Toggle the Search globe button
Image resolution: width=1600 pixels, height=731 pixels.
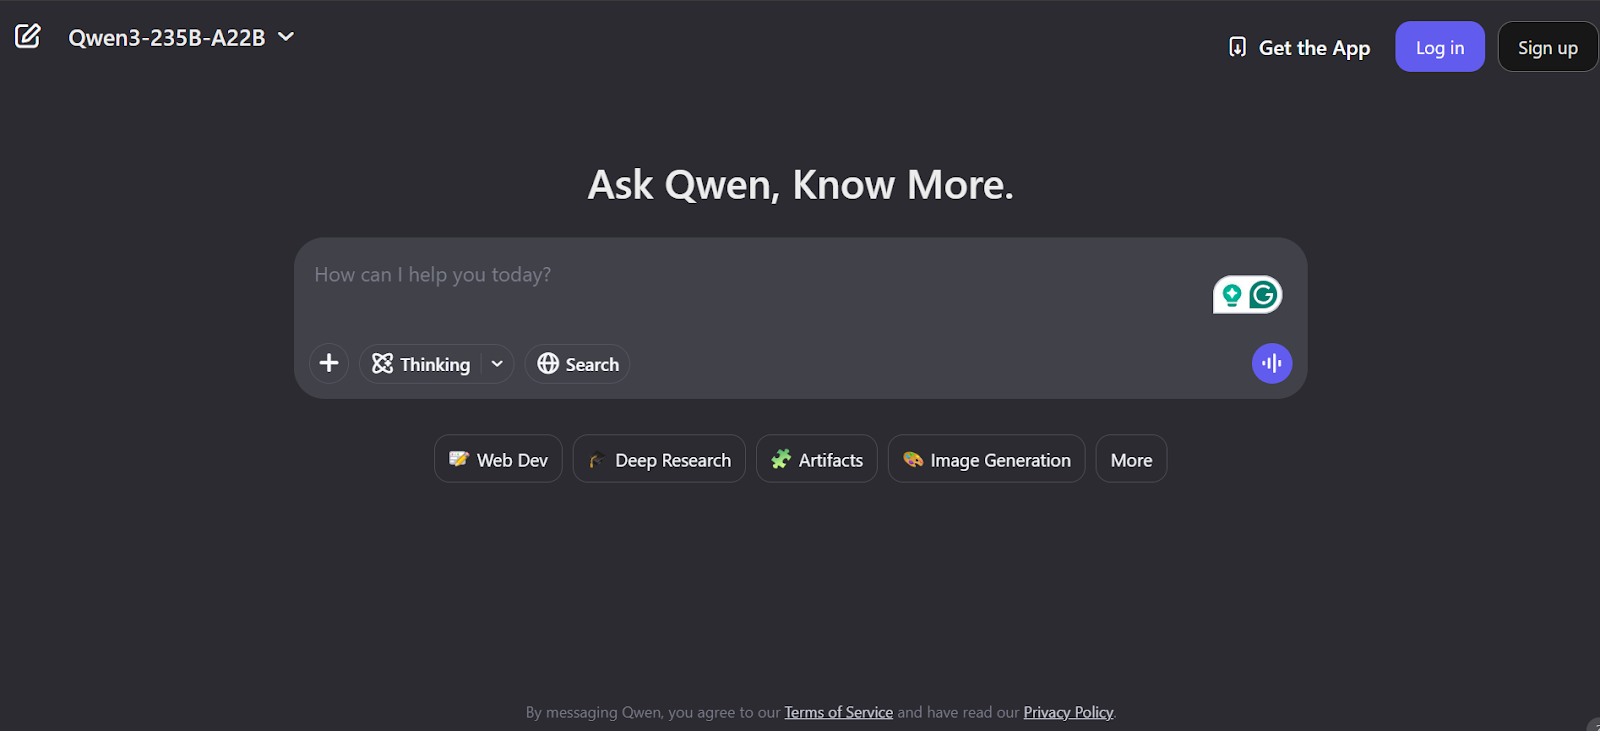tap(577, 364)
